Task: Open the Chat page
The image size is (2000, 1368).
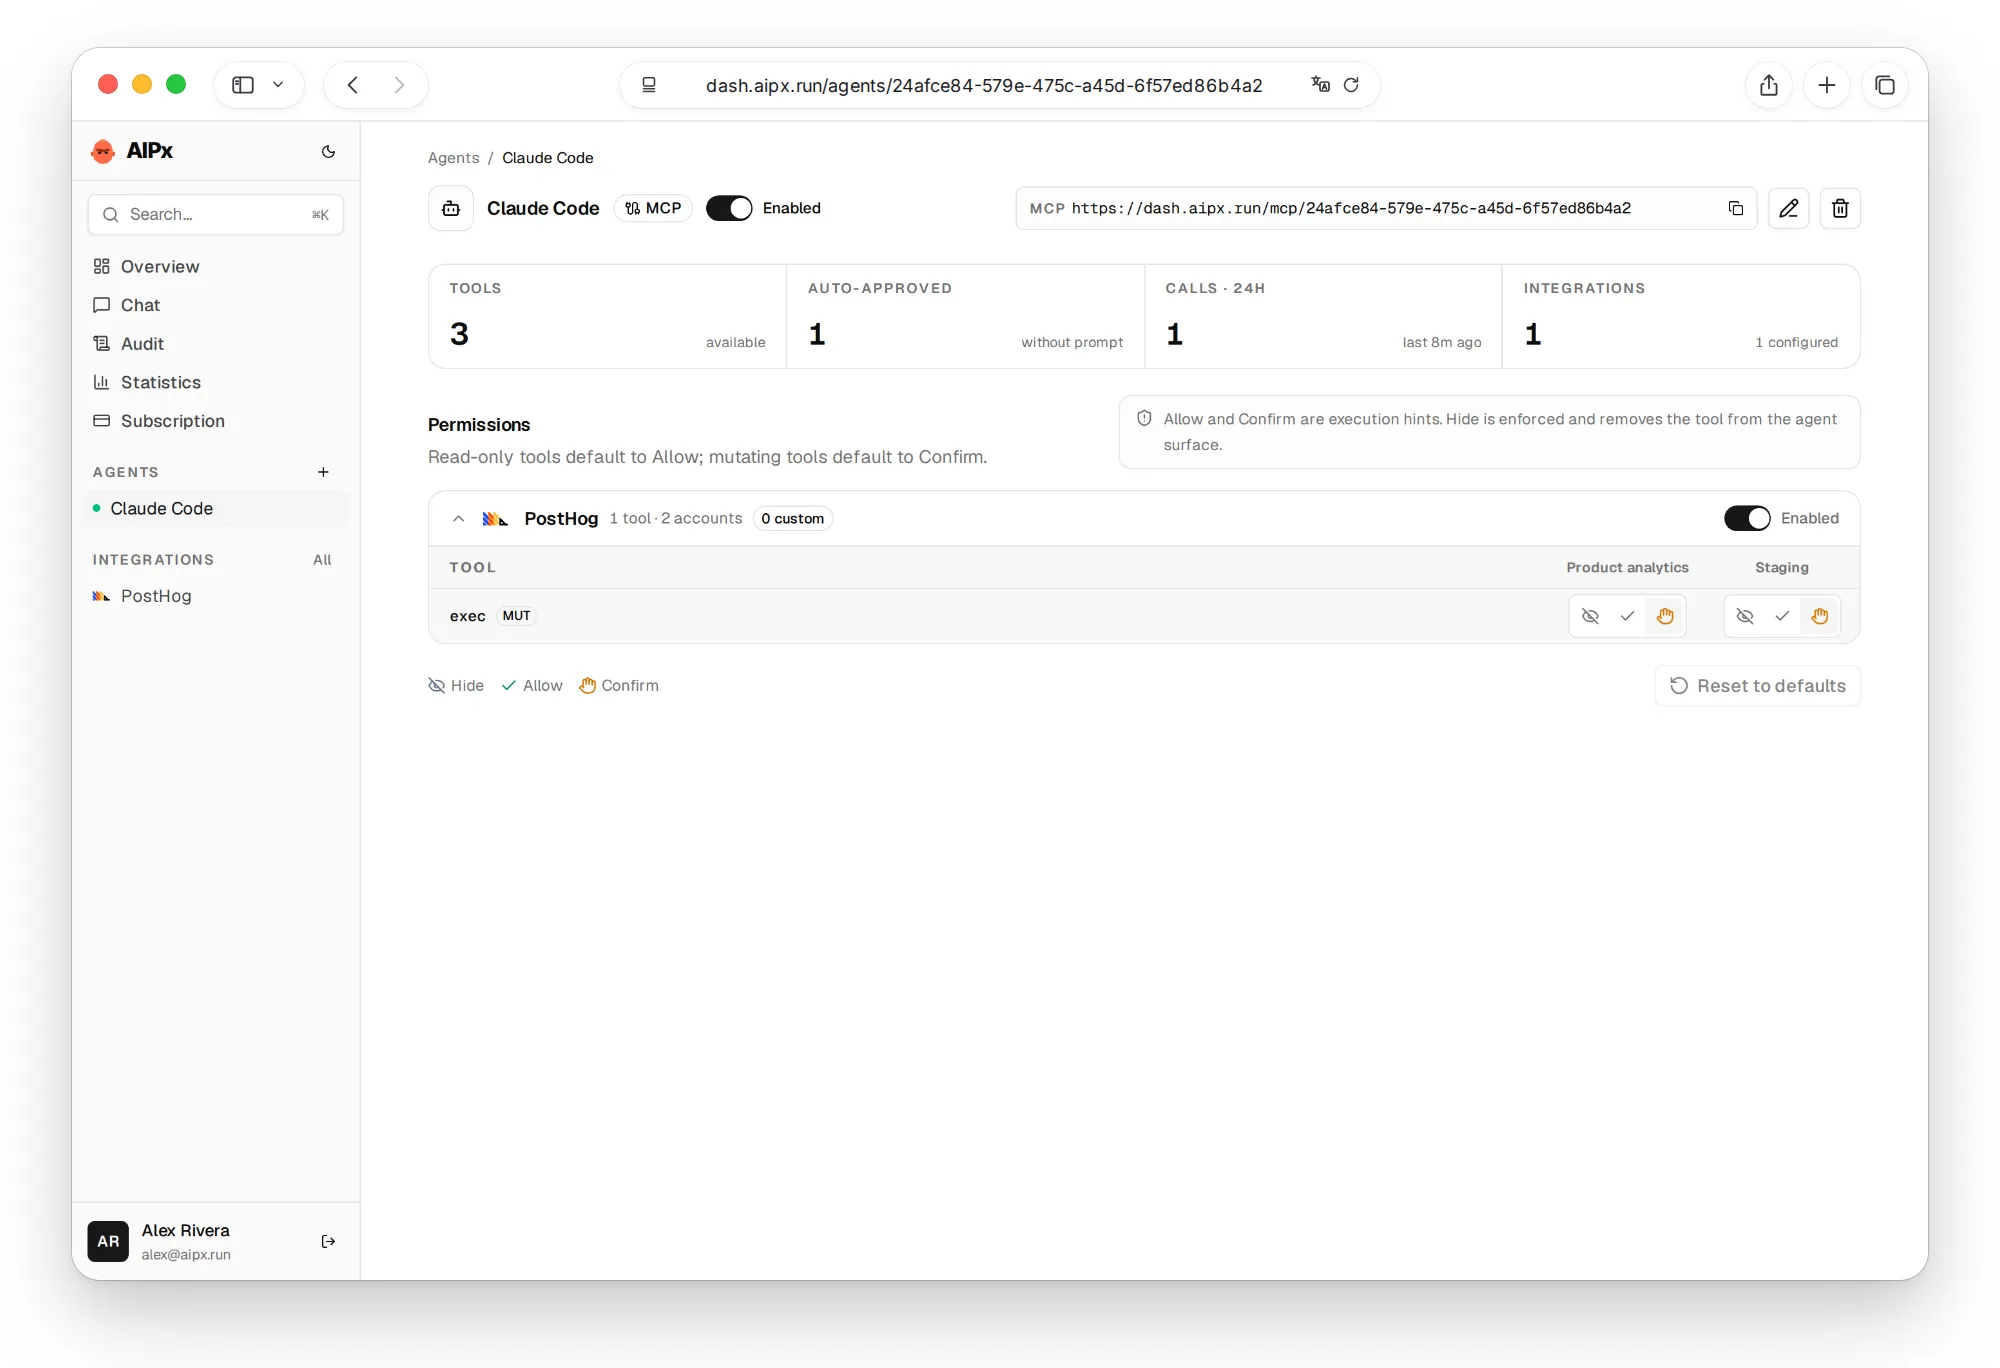Action: [216, 305]
